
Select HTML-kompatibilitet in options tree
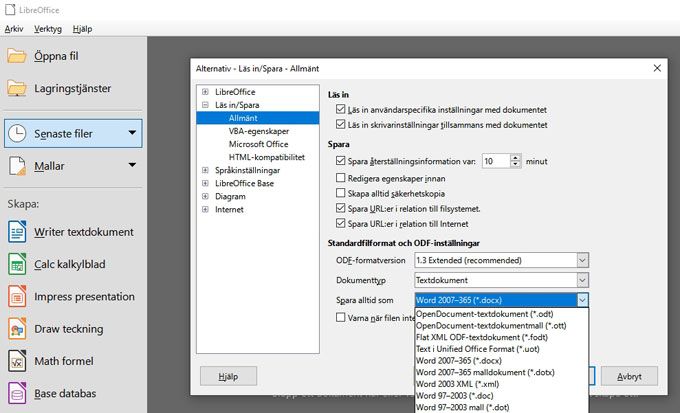pyautogui.click(x=267, y=157)
